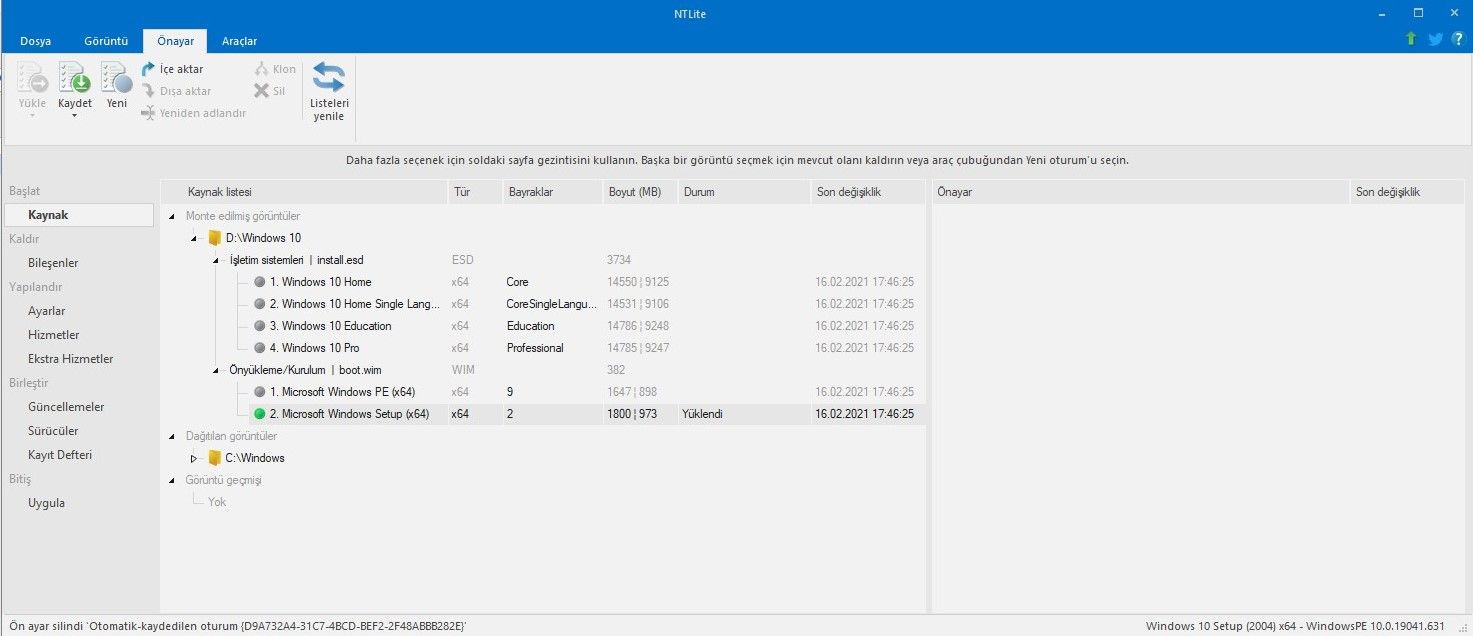Click the Windows 10 Setup version status text

click(1295, 626)
